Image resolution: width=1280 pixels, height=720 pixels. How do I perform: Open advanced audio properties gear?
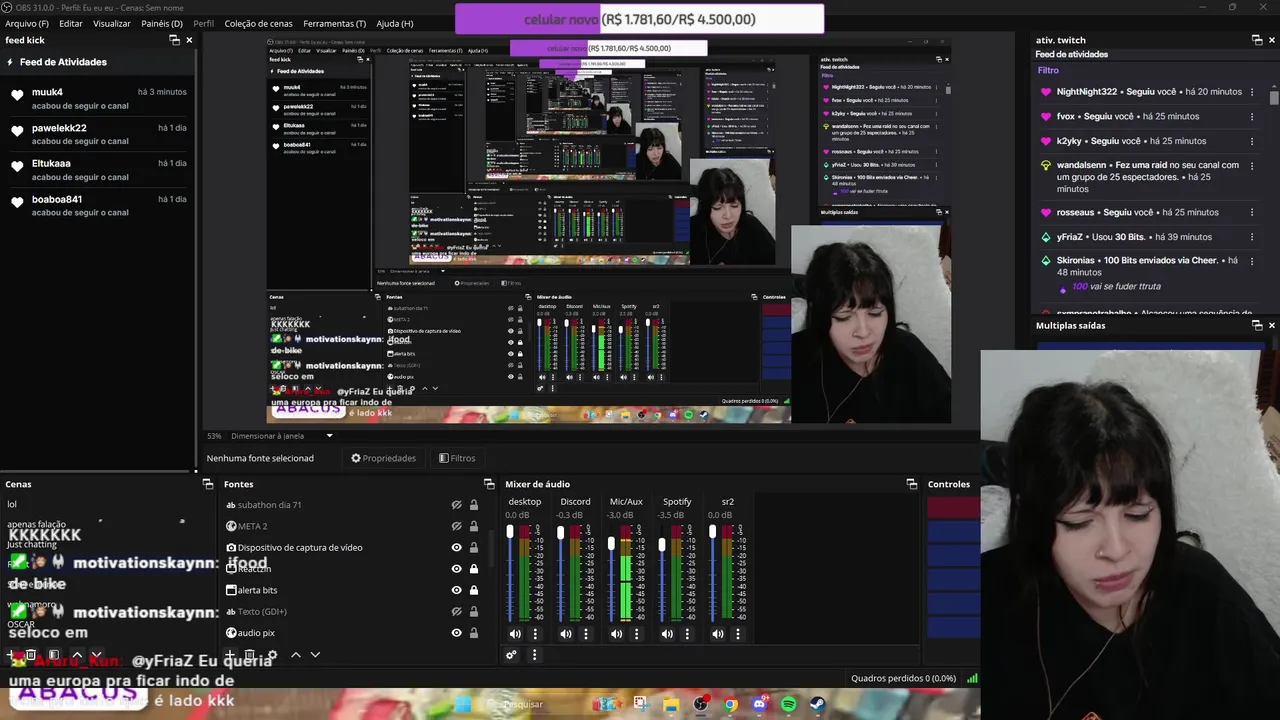click(511, 655)
